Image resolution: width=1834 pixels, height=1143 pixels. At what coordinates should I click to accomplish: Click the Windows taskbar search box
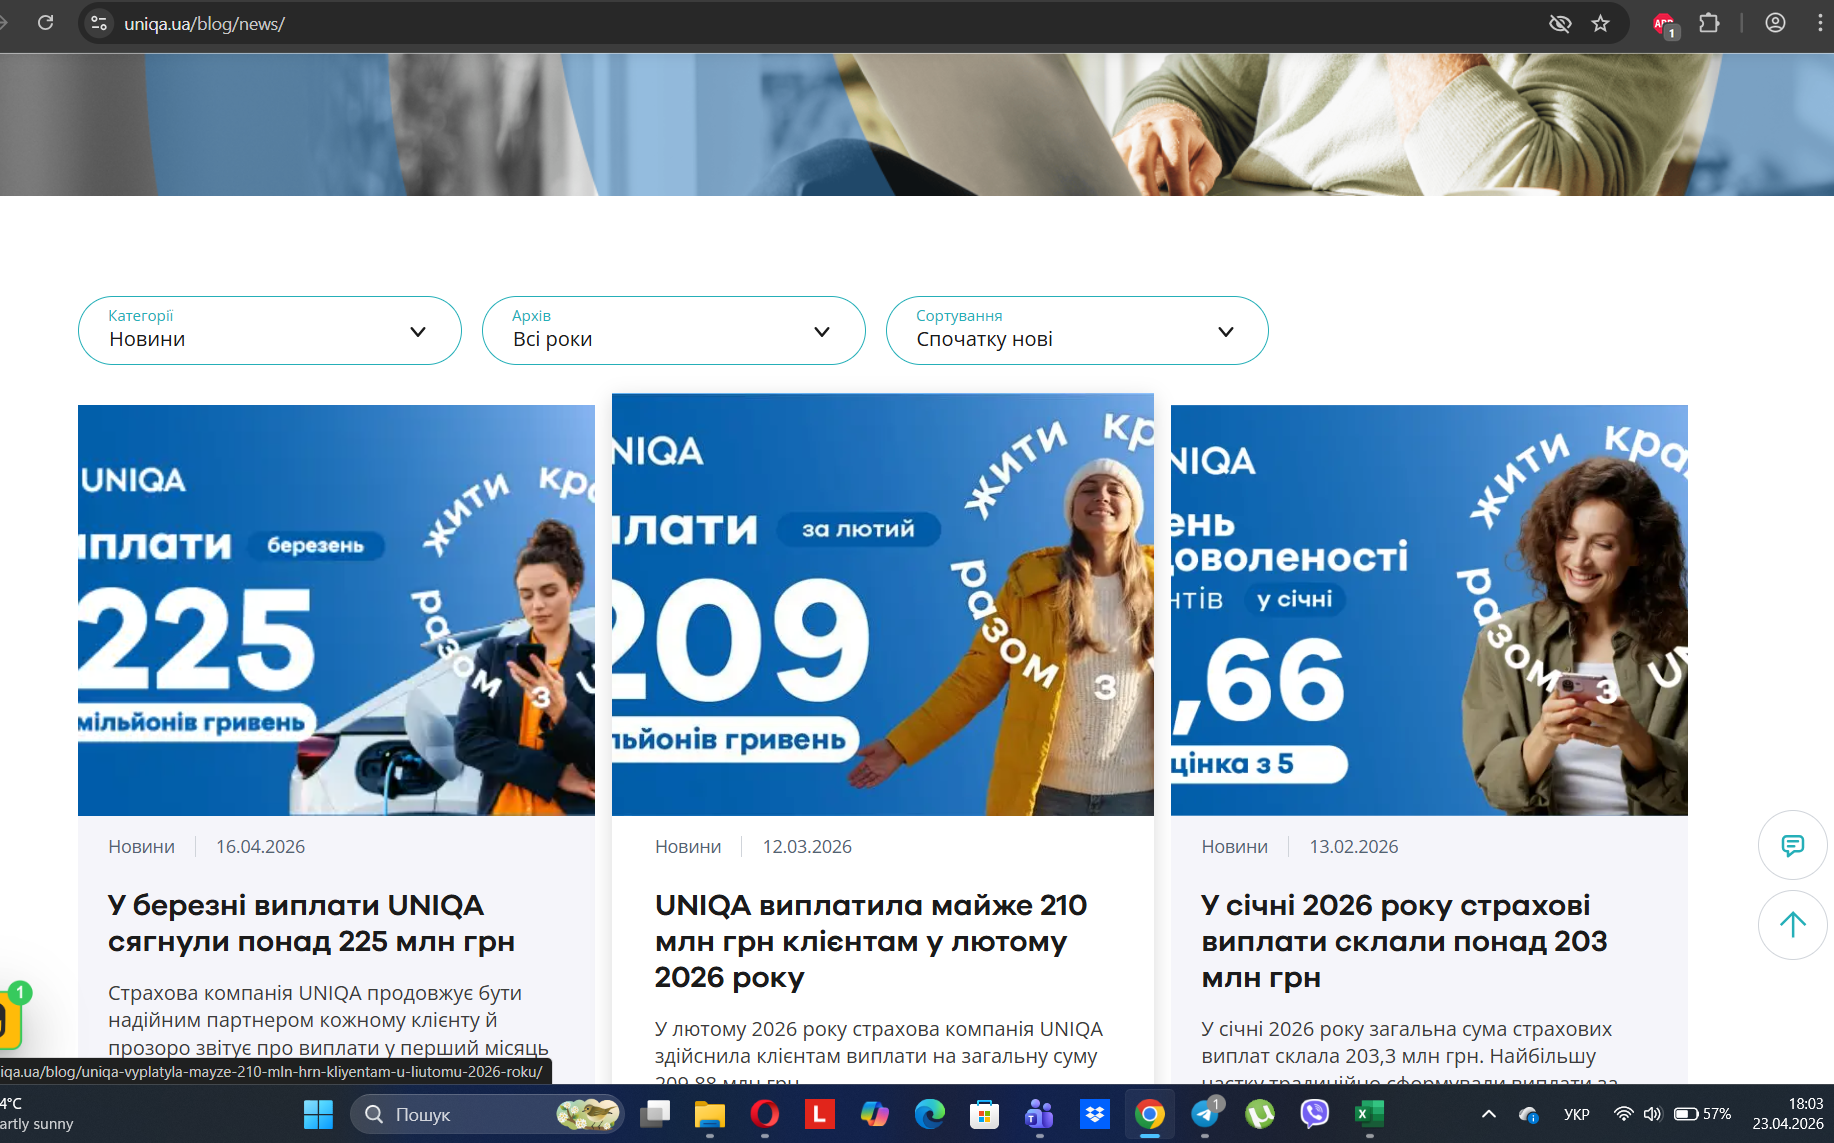487,1114
